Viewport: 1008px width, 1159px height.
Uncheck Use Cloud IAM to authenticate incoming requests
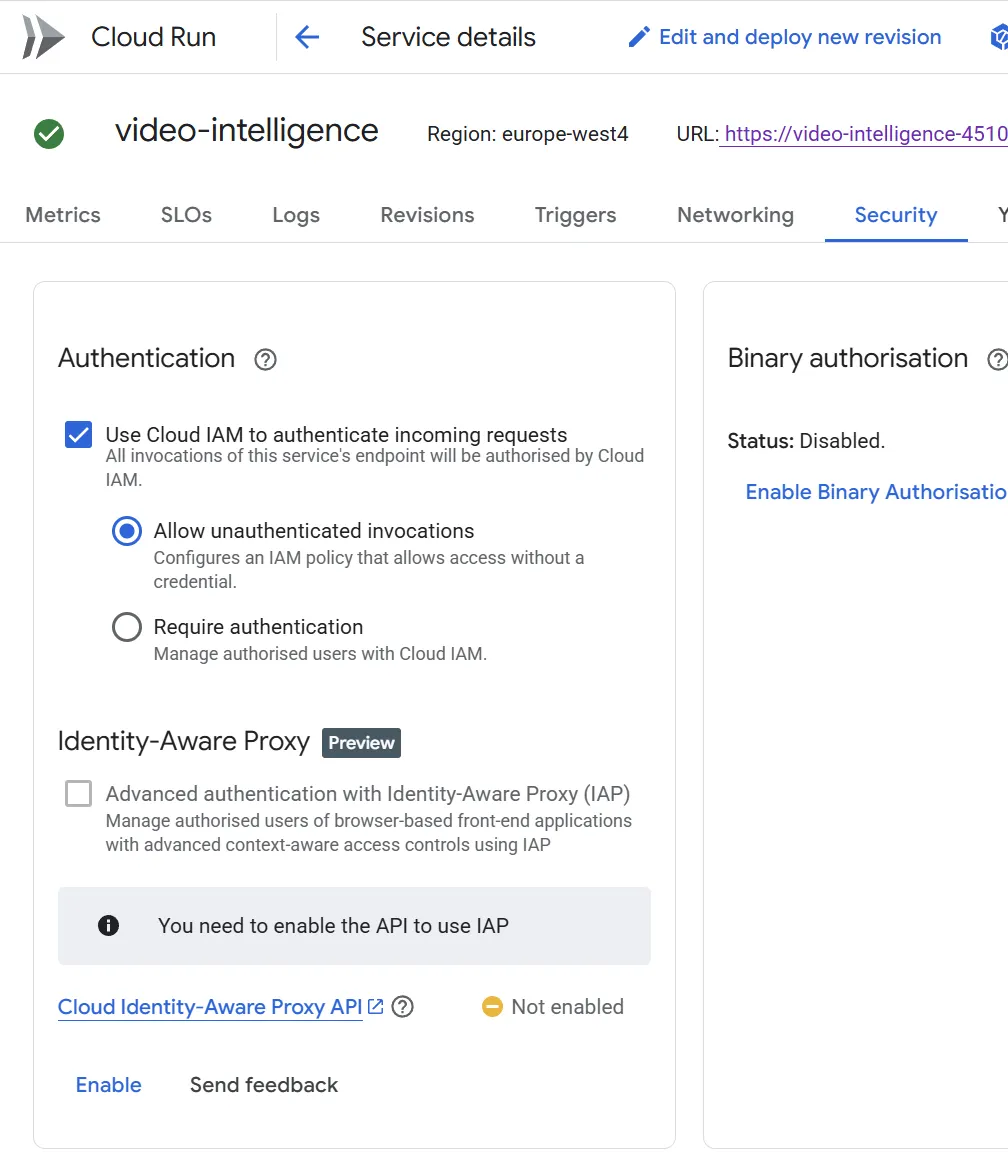pyautogui.click(x=77, y=434)
